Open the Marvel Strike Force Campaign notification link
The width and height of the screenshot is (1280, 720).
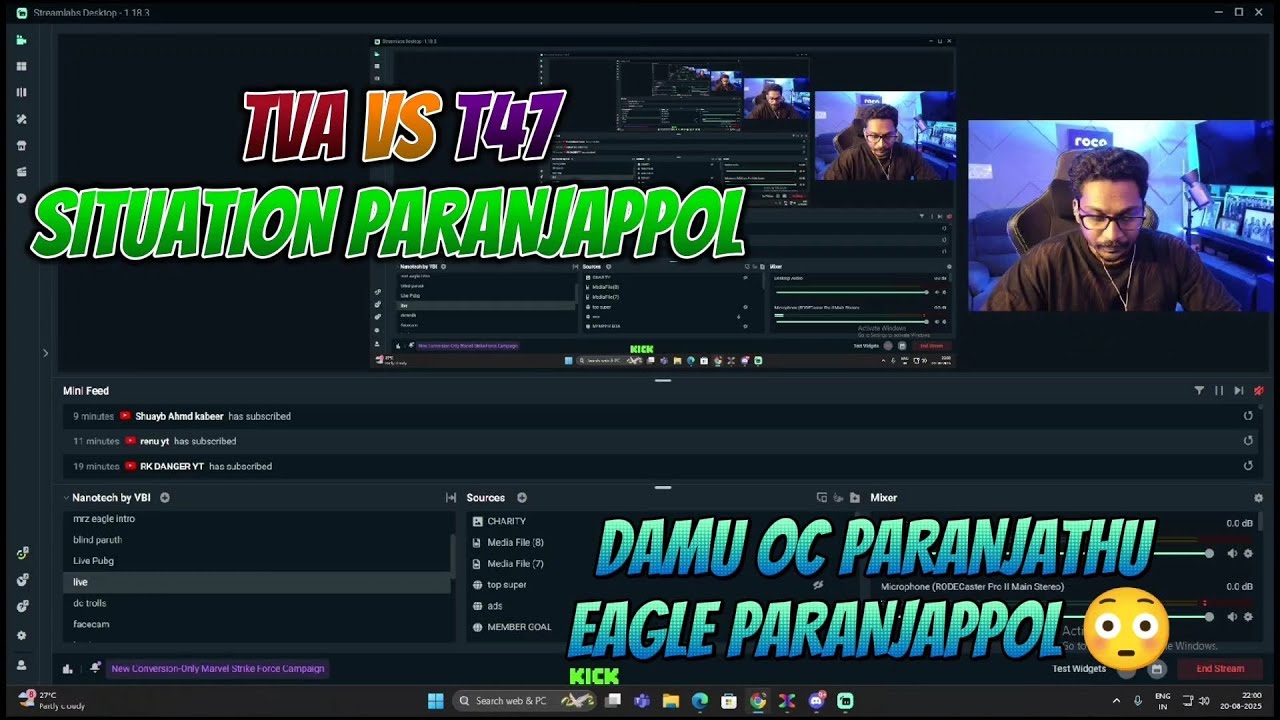point(218,669)
